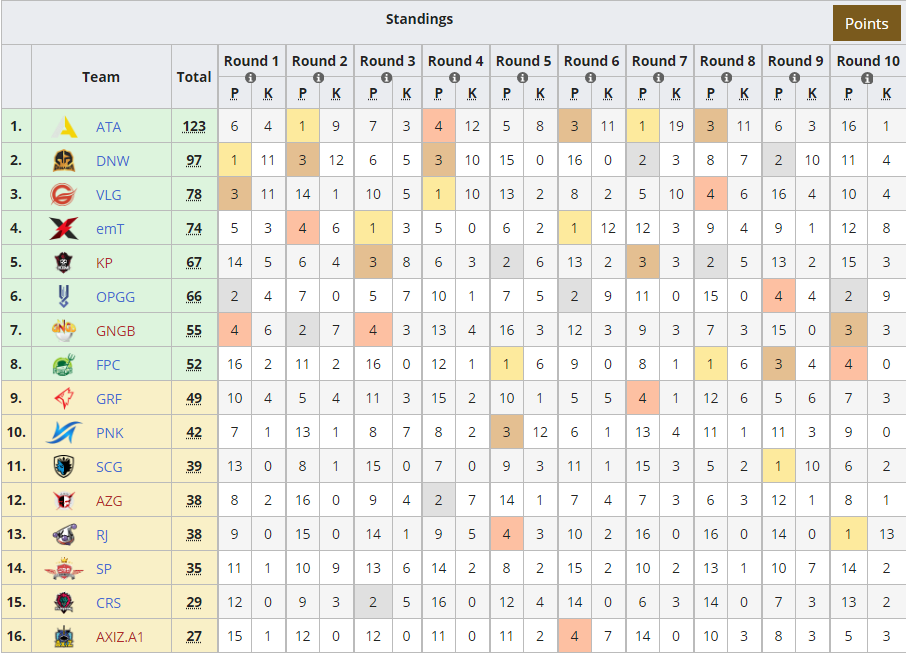Click the P subheader under Round 7

point(643,95)
